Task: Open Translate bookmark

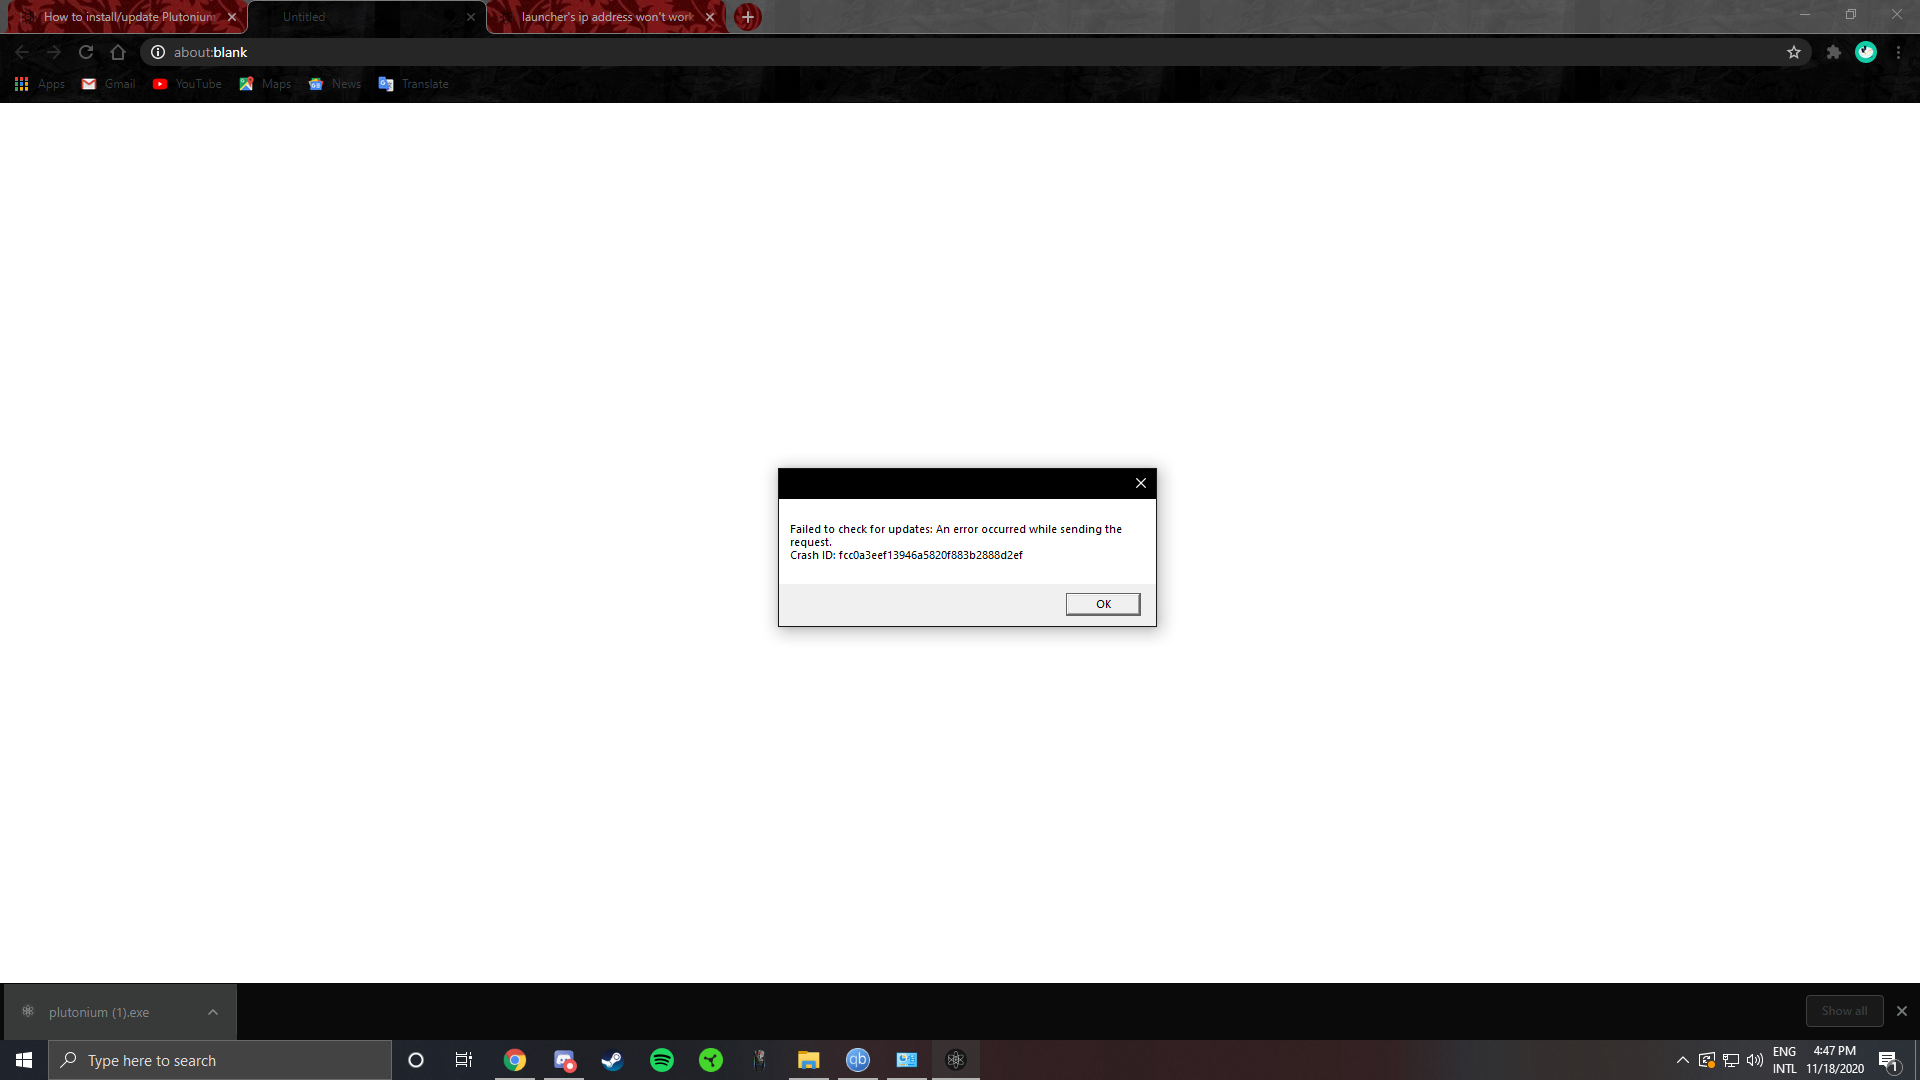Action: (x=414, y=84)
